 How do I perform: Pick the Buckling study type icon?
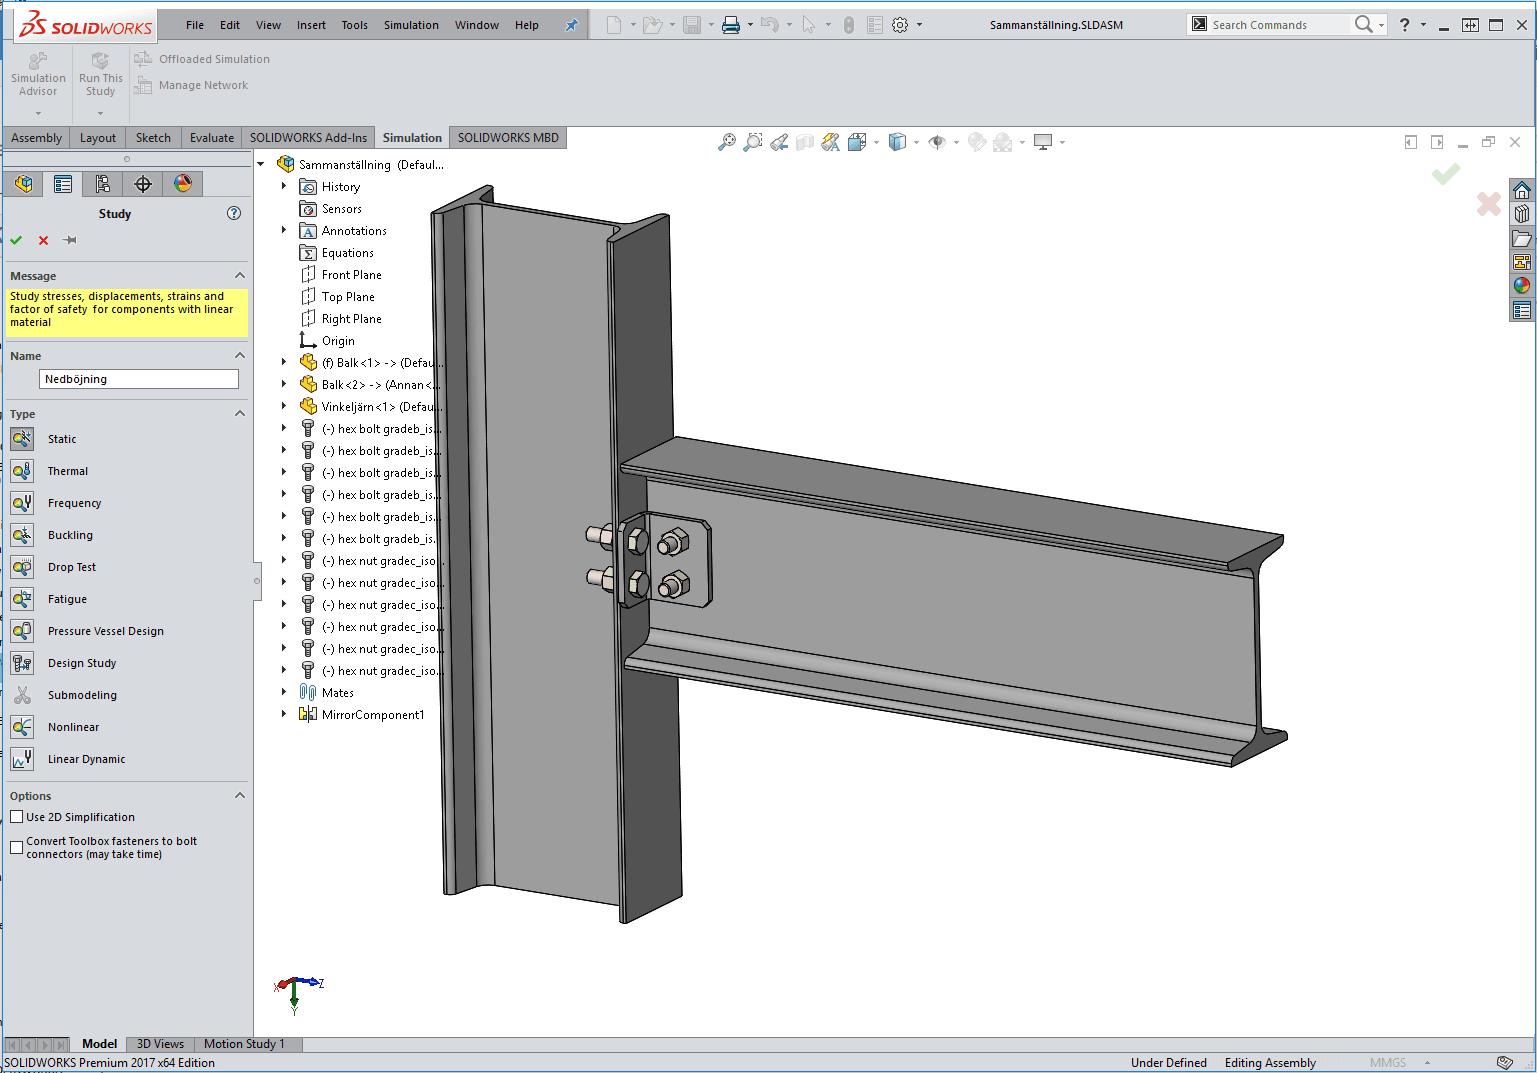click(22, 535)
